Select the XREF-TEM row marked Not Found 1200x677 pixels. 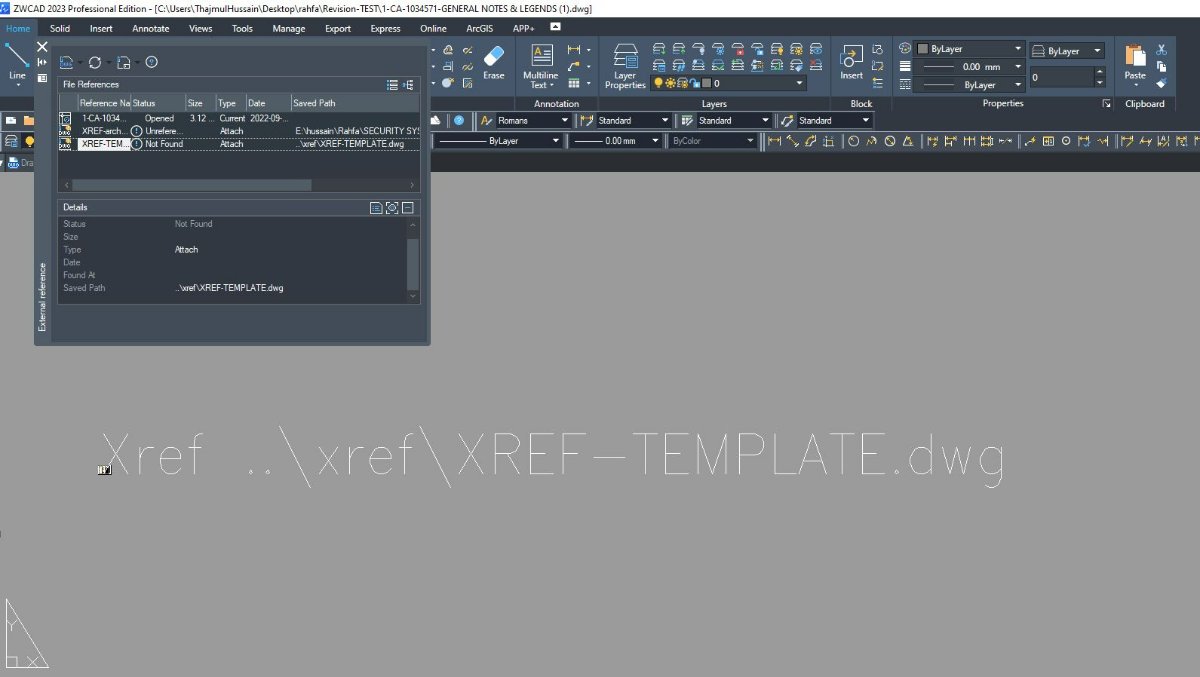[239, 144]
